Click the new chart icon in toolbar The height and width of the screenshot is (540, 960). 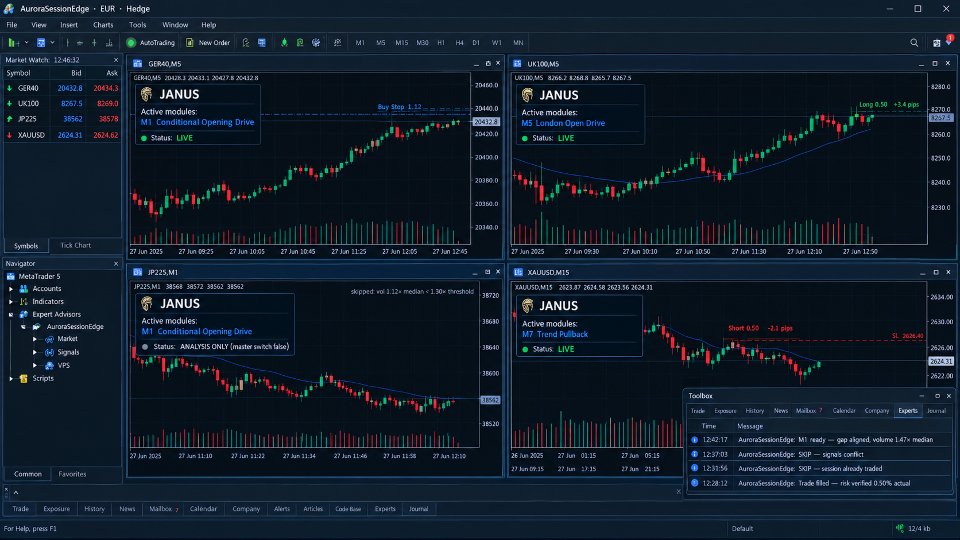tap(12, 43)
